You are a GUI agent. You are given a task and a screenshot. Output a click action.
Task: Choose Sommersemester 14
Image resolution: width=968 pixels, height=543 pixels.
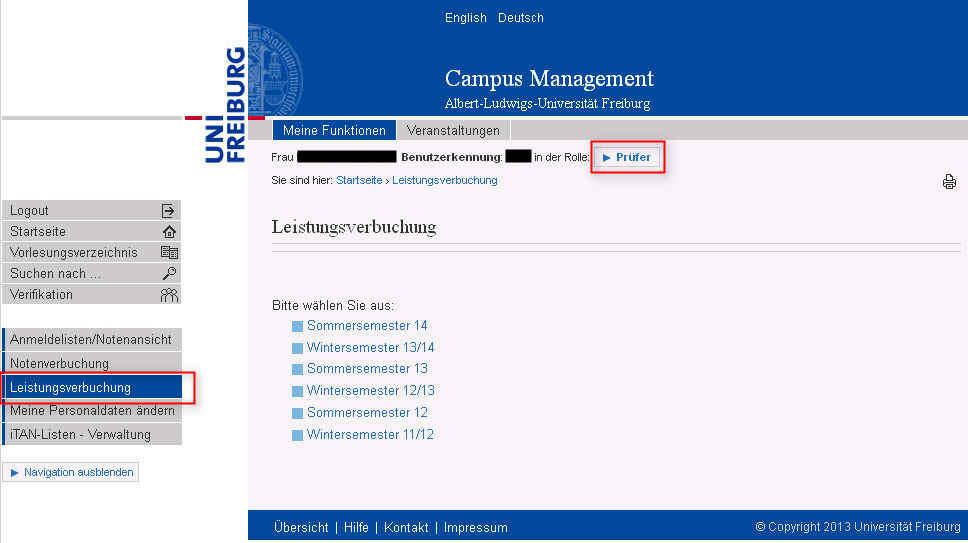367,325
